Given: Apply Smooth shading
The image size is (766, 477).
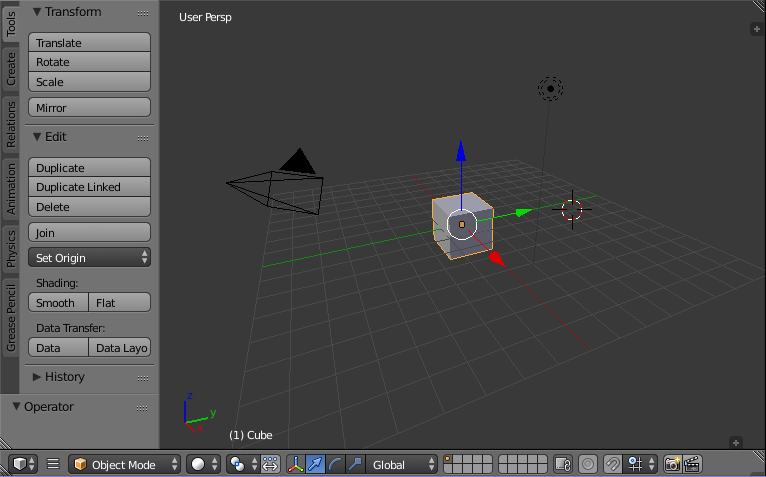Looking at the screenshot, I should (59, 303).
